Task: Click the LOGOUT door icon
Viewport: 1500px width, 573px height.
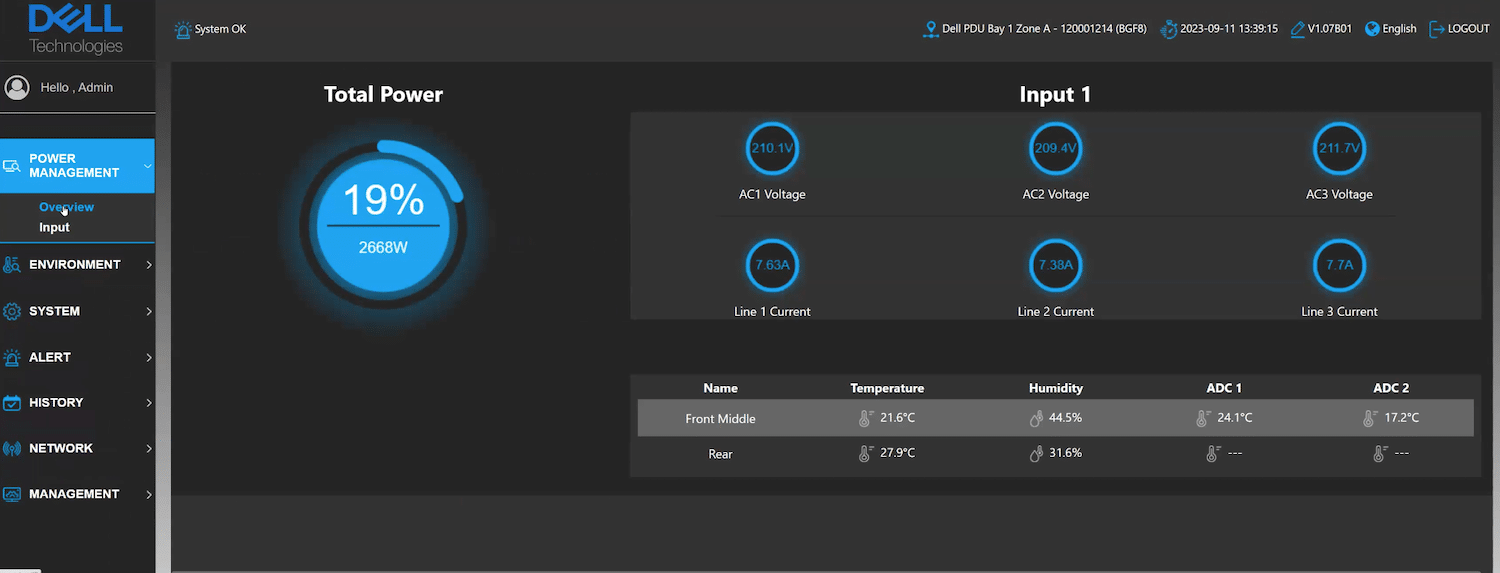Action: pos(1437,29)
